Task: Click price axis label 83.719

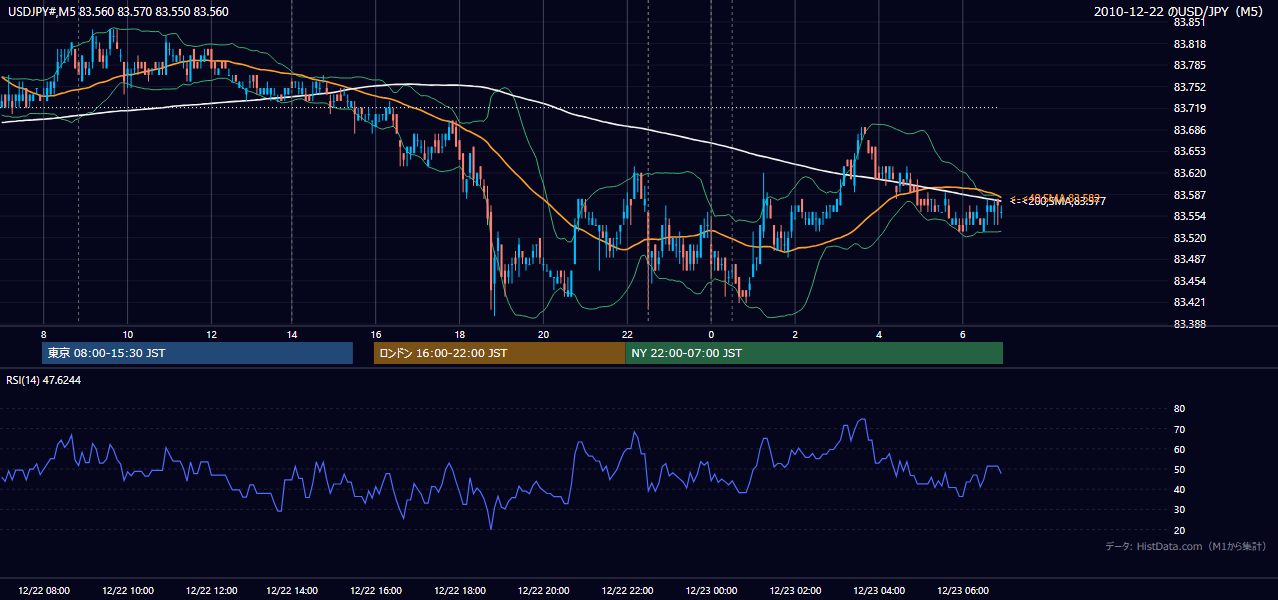Action: click(x=1189, y=109)
